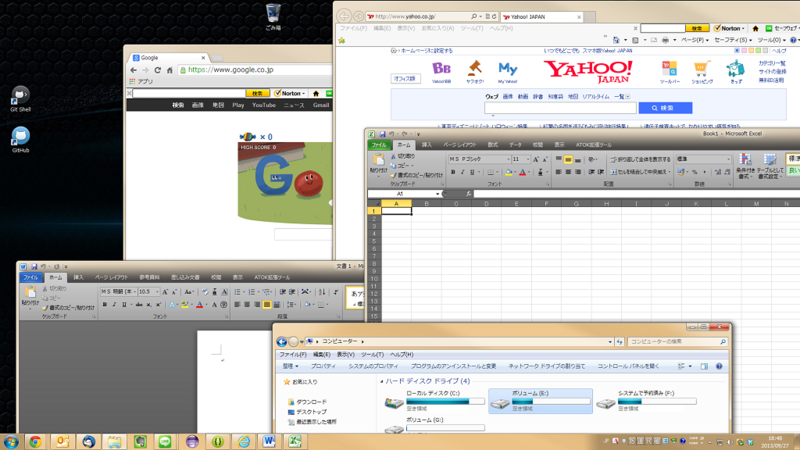Image resolution: width=800 pixels, height=450 pixels.
Task: Click the bullet list icon in Word
Action: 237,292
